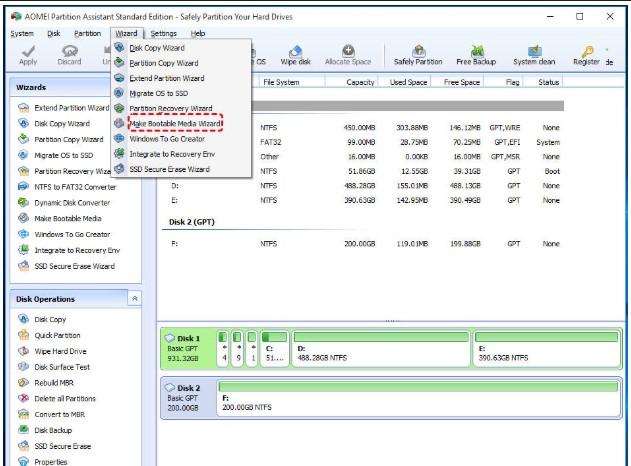
Task: Click the Quick Partition icon
Action: point(23,335)
